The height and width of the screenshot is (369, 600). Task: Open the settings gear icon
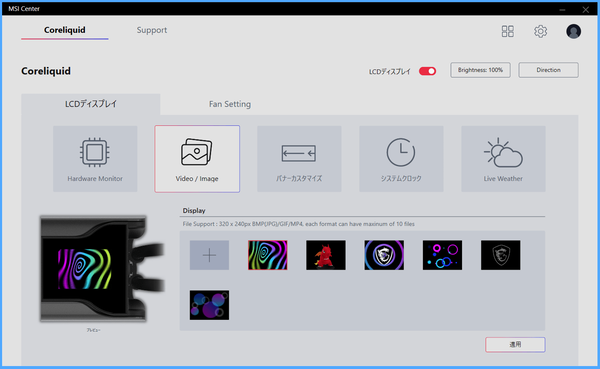click(x=540, y=31)
